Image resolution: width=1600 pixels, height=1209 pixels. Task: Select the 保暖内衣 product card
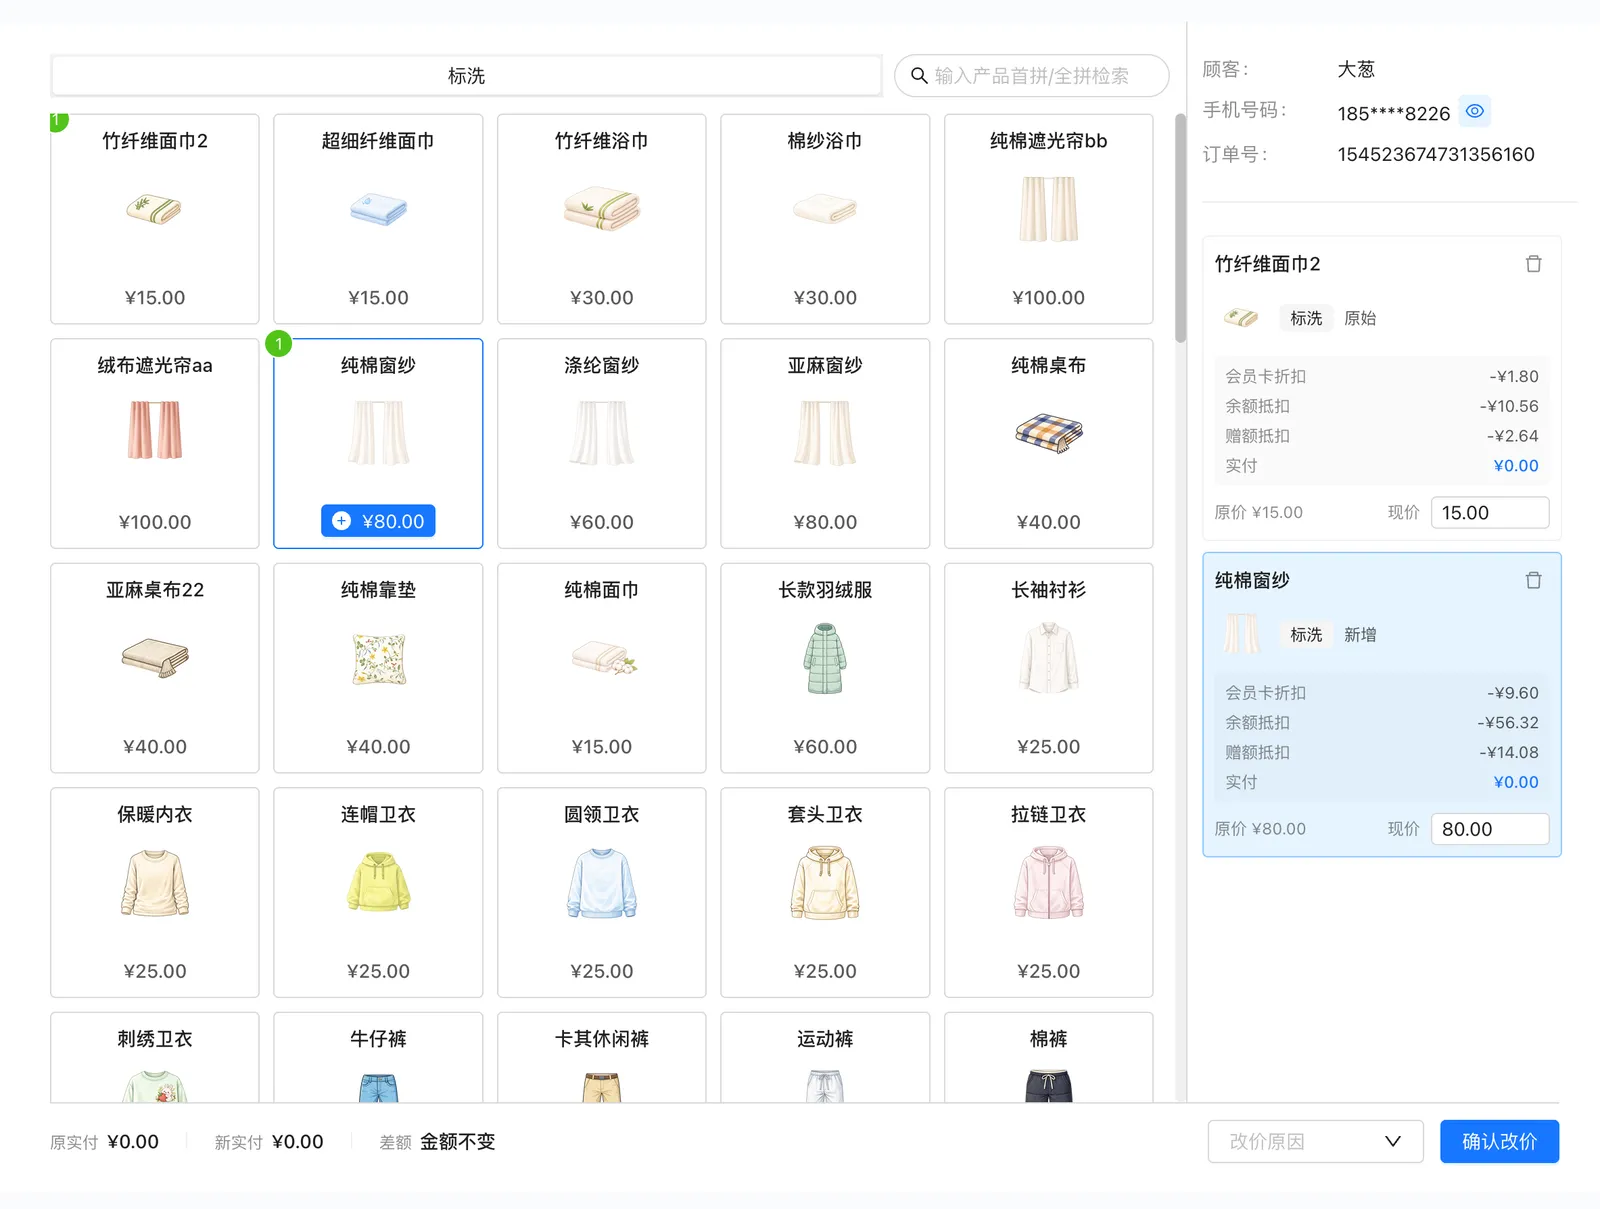click(155, 892)
